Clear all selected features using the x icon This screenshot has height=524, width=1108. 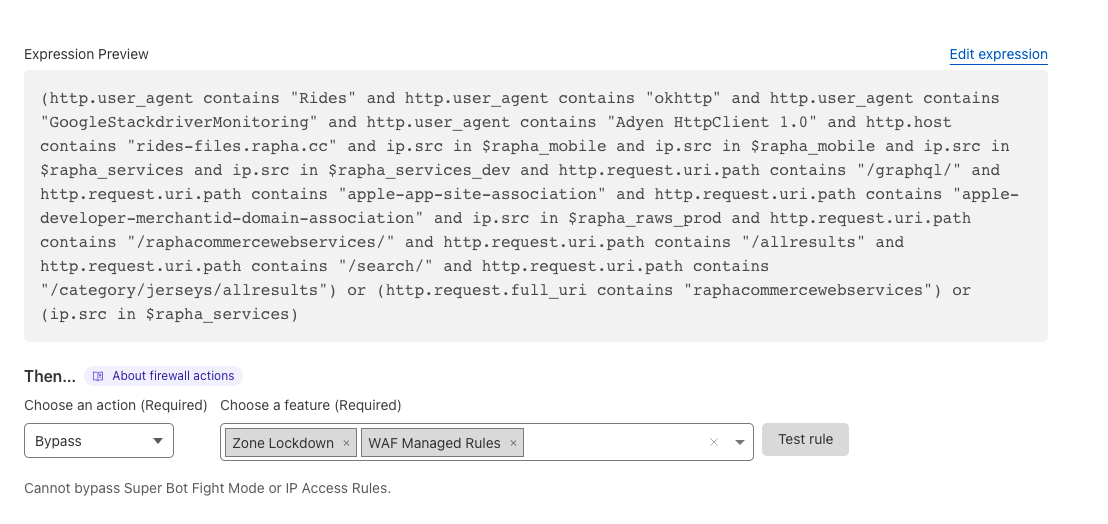[x=713, y=442]
